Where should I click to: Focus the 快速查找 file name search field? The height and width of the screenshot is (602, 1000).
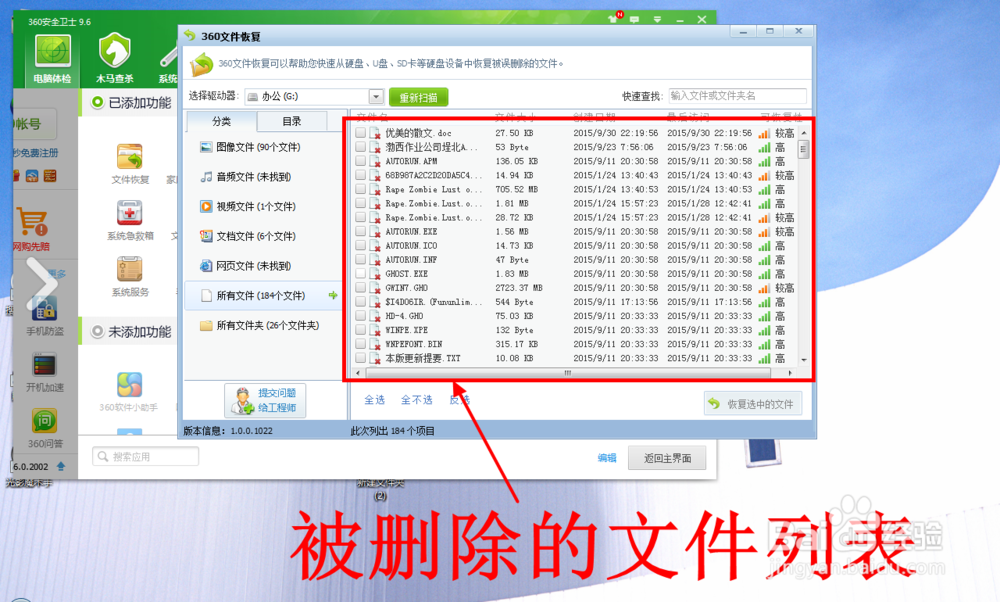pyautogui.click(x=737, y=96)
